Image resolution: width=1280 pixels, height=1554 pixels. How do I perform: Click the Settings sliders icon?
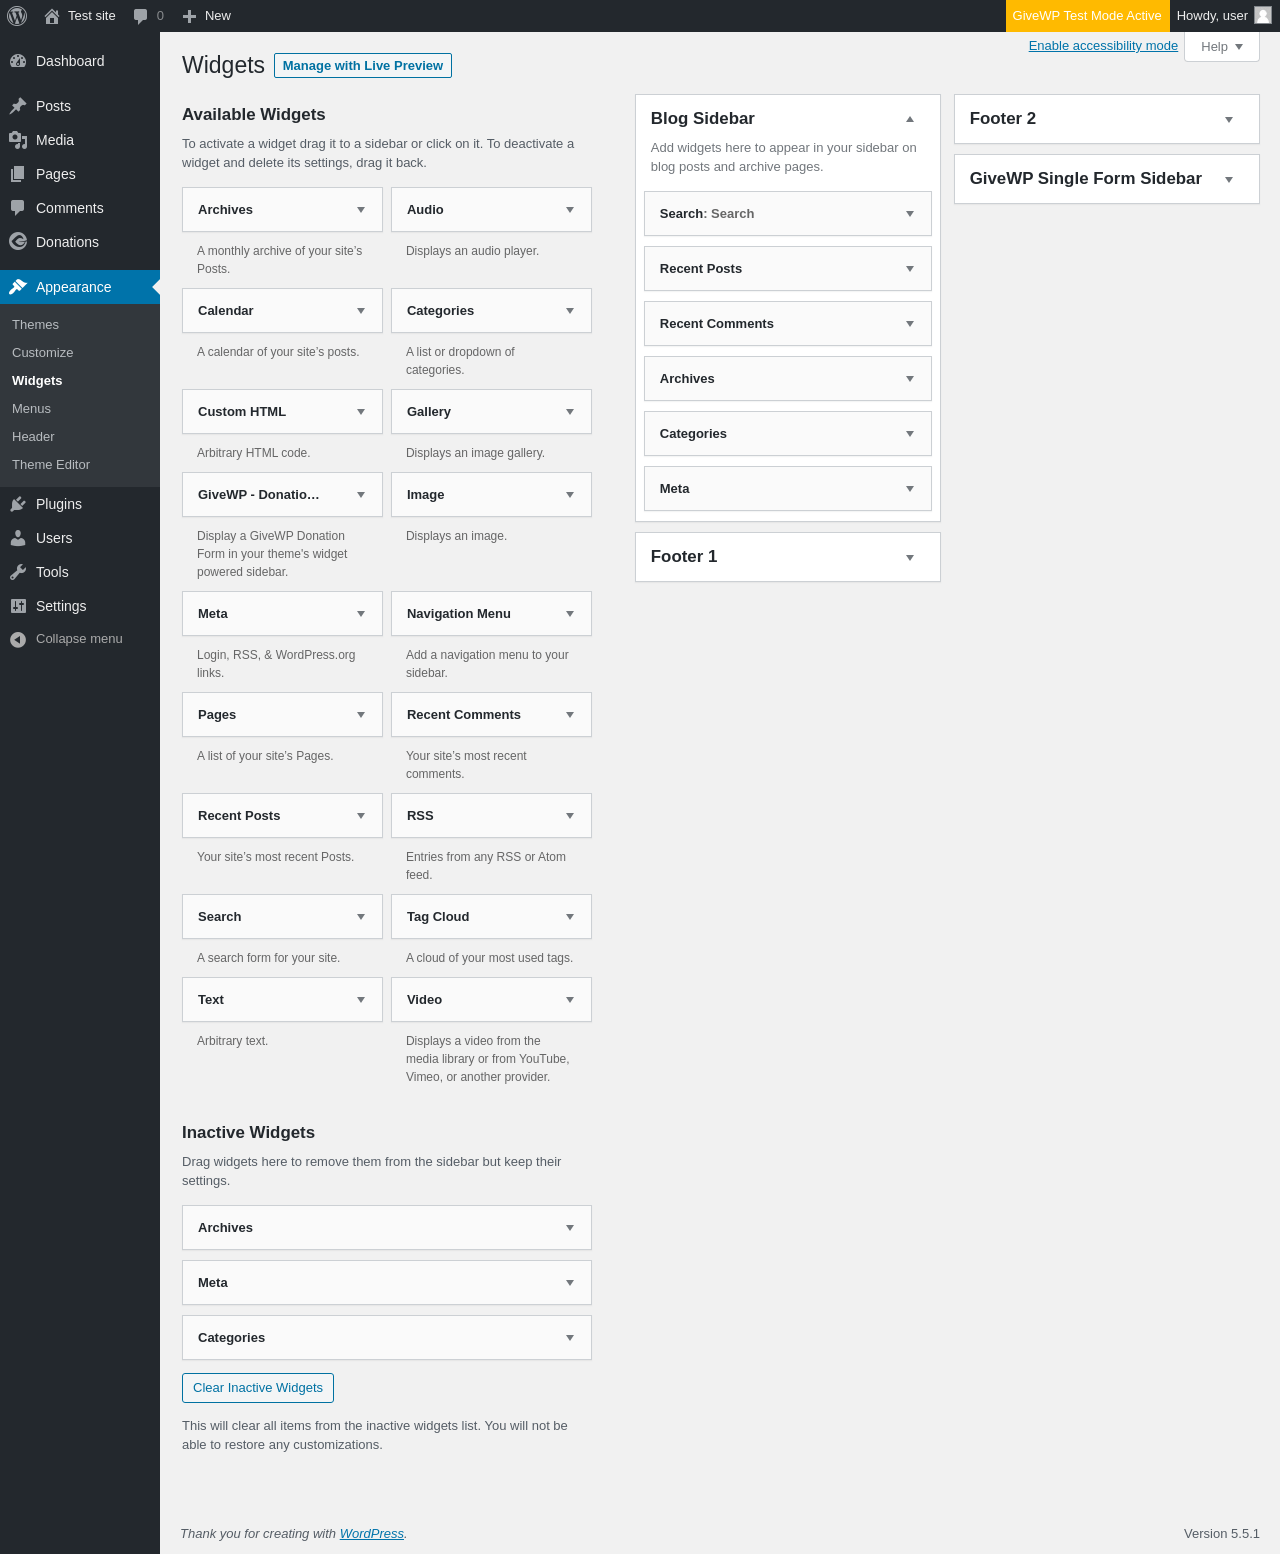pos(18,606)
